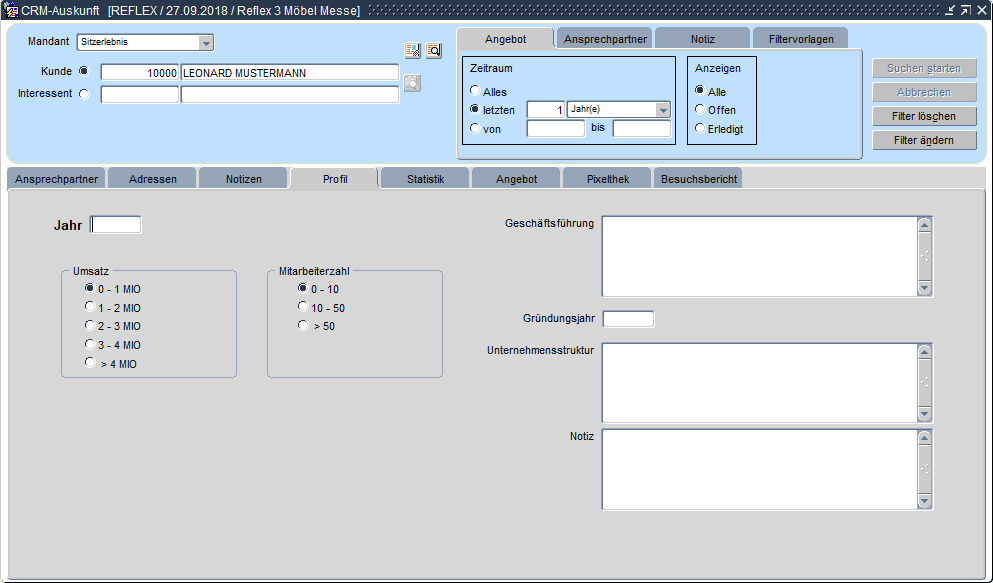Click the list selection icon left of the magnifier icon
This screenshot has width=993, height=583.
coord(412,51)
